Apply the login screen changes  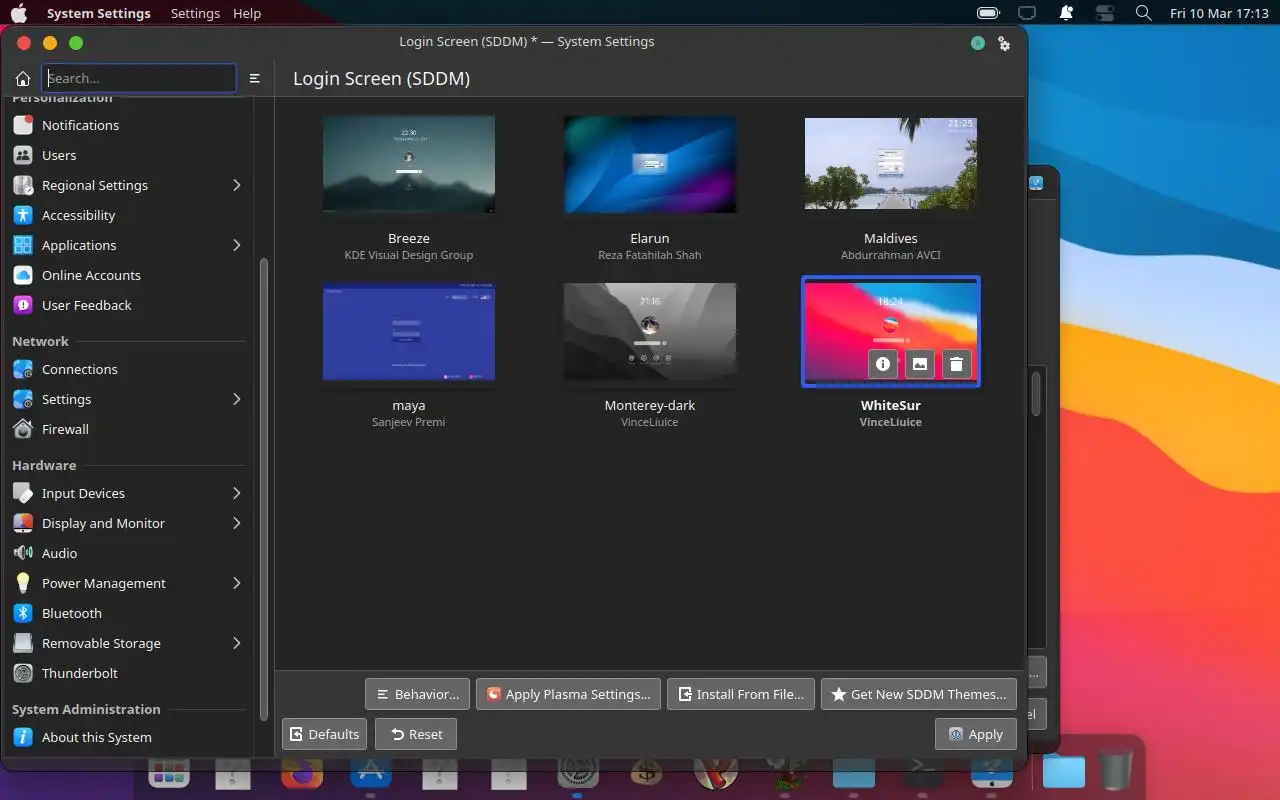point(975,734)
